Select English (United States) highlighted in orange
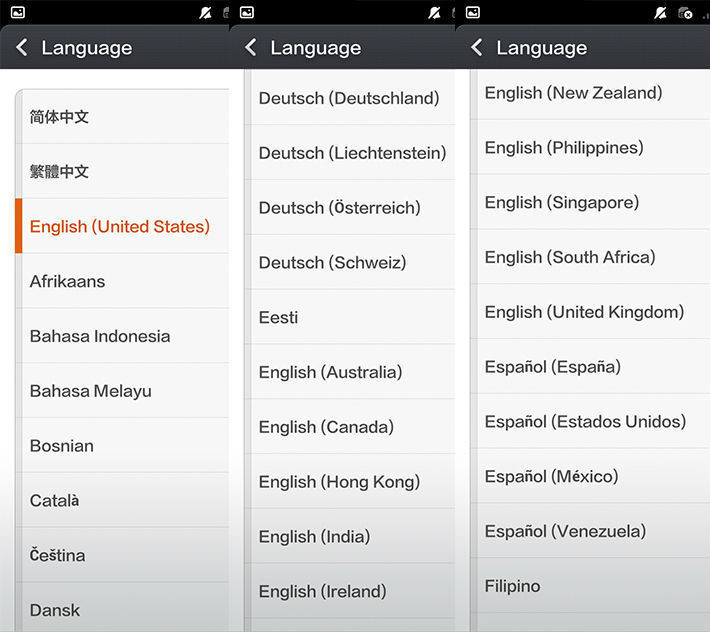The image size is (710, 632). pos(120,226)
